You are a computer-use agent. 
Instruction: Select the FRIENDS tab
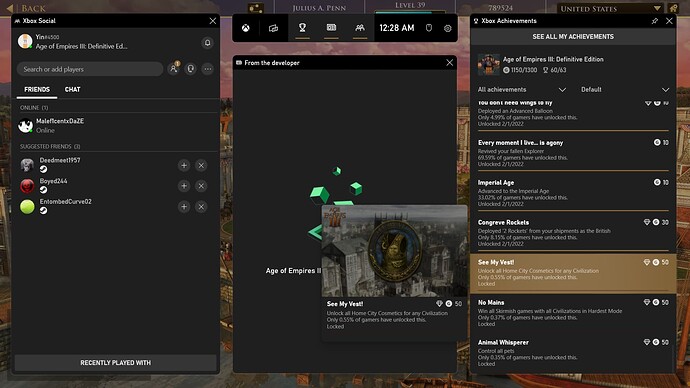click(37, 89)
